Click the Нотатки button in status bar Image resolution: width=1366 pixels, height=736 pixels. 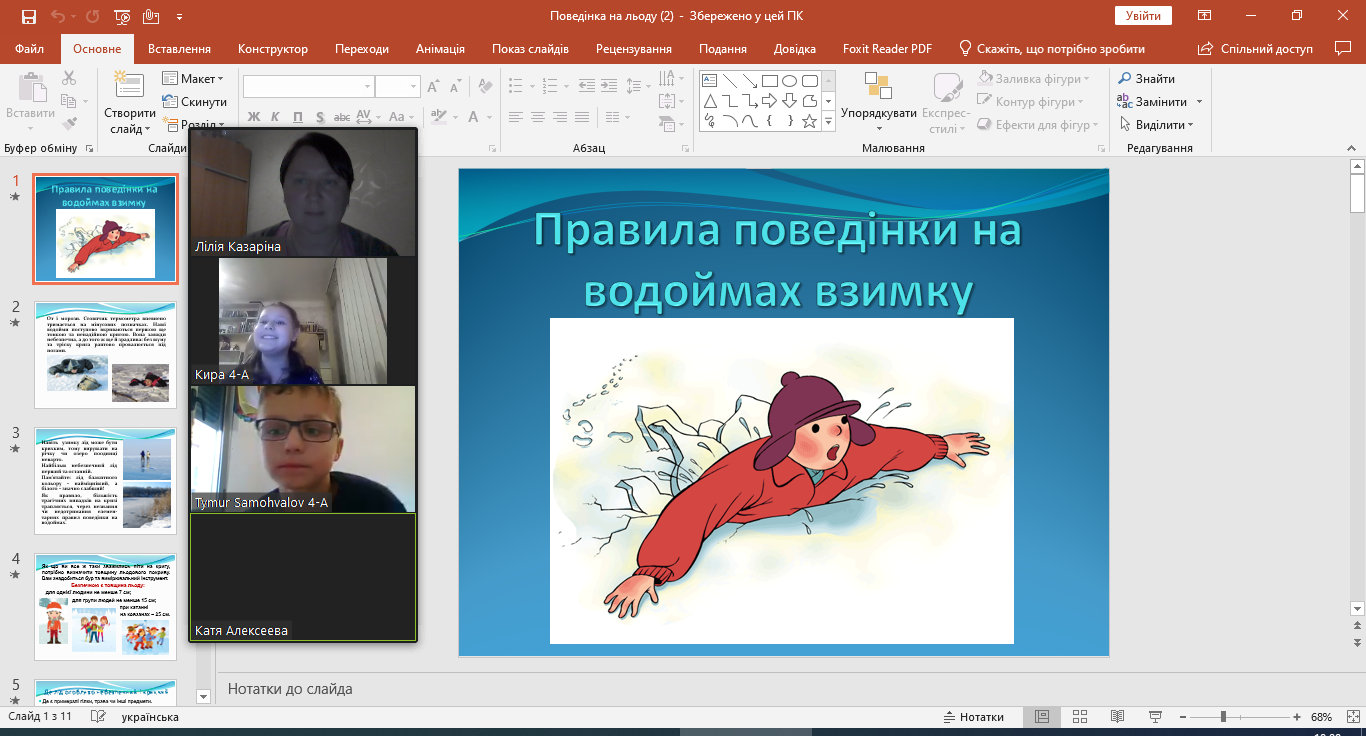[974, 717]
